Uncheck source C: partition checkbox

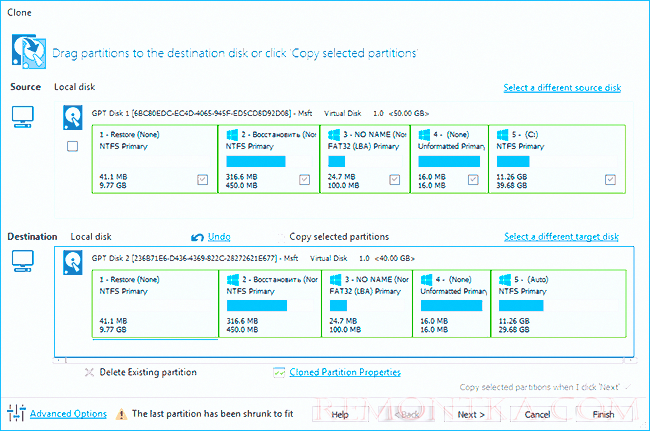610,179
